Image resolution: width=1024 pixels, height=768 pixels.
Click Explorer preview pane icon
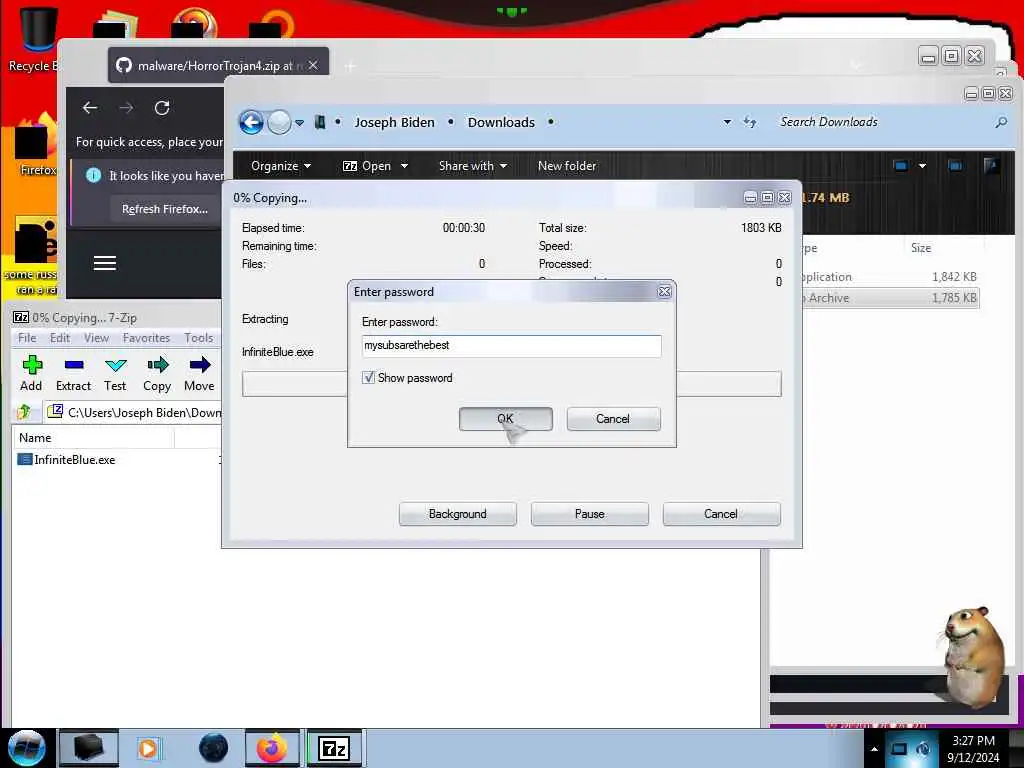pos(955,166)
